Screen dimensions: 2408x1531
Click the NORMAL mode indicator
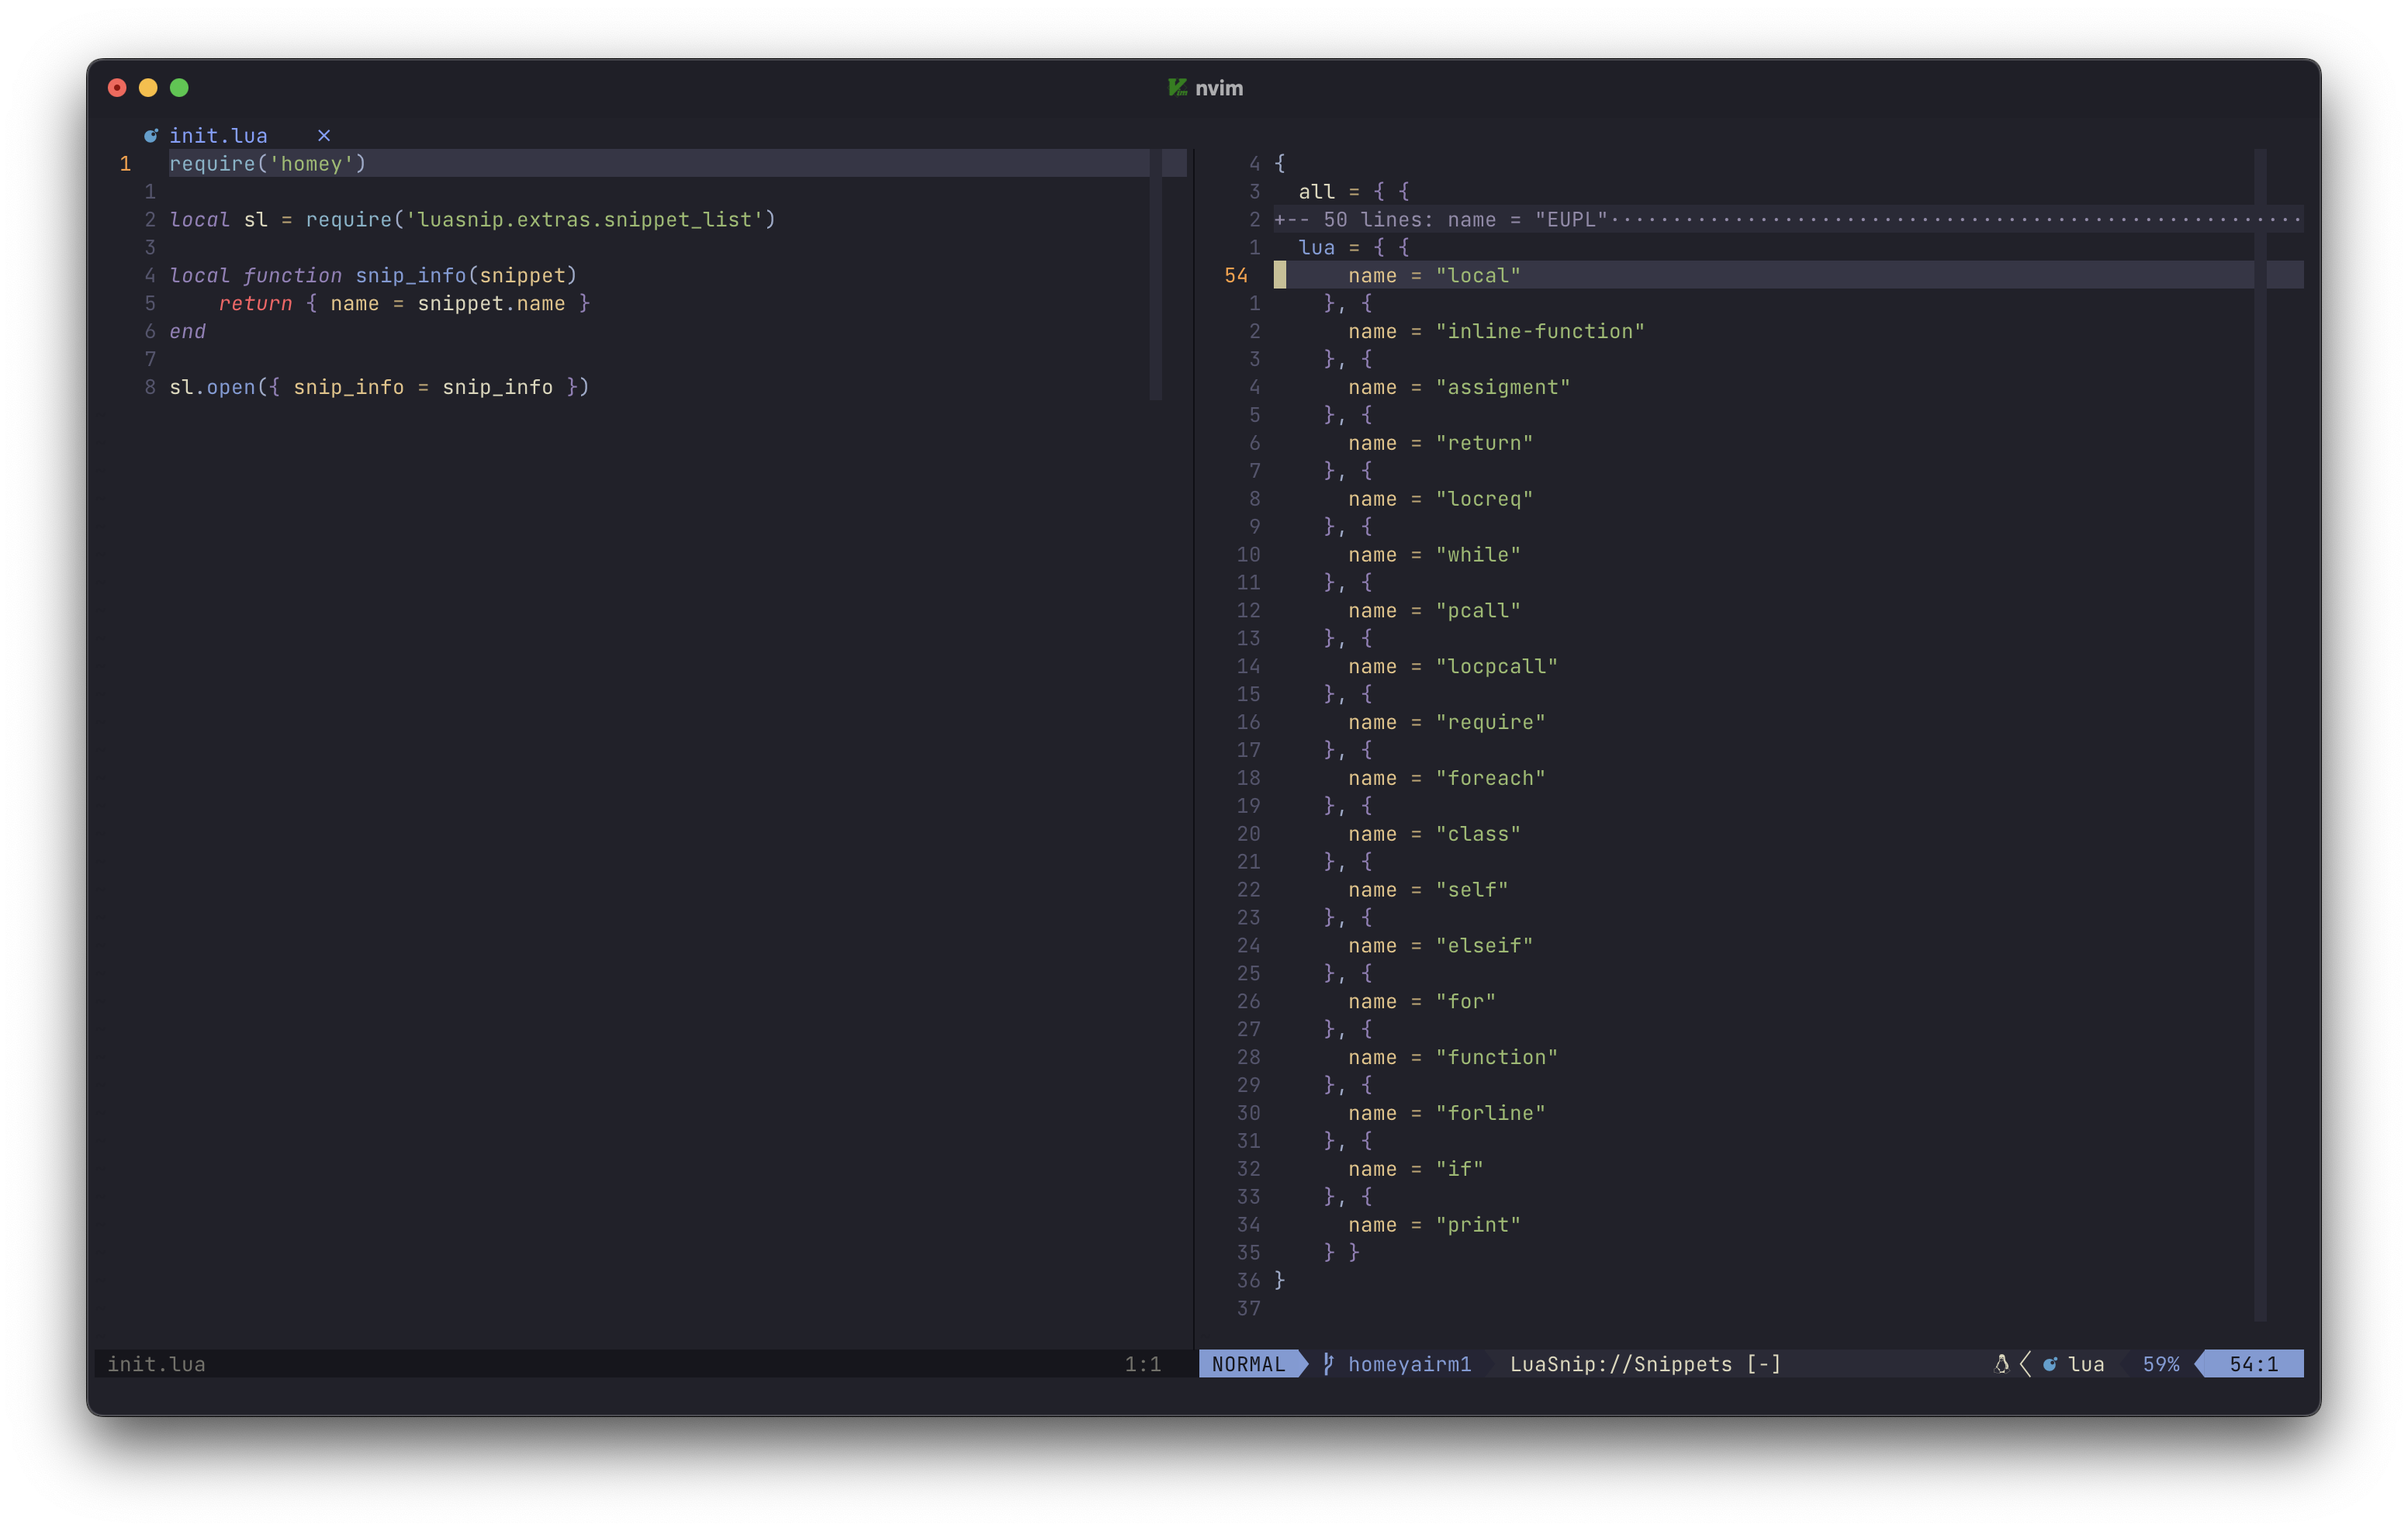pos(1248,1364)
